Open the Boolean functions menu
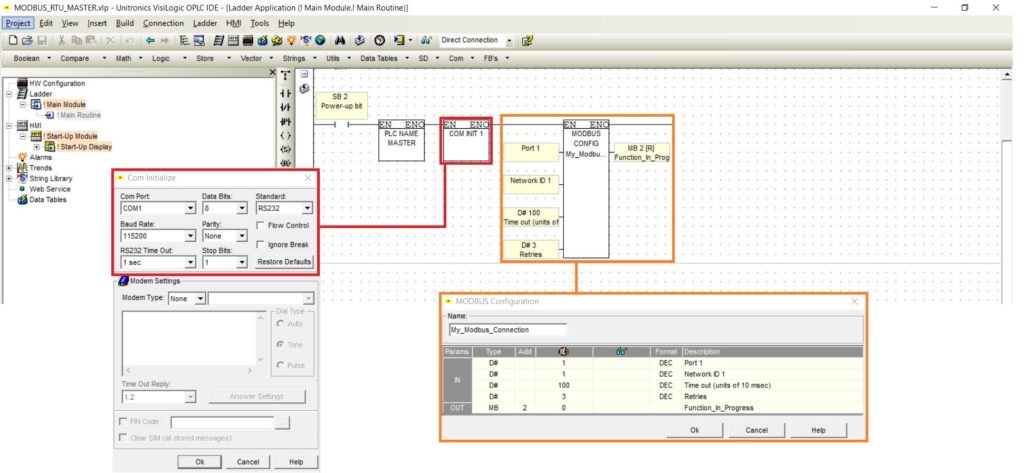This screenshot has height=473, width=1024. (32, 58)
